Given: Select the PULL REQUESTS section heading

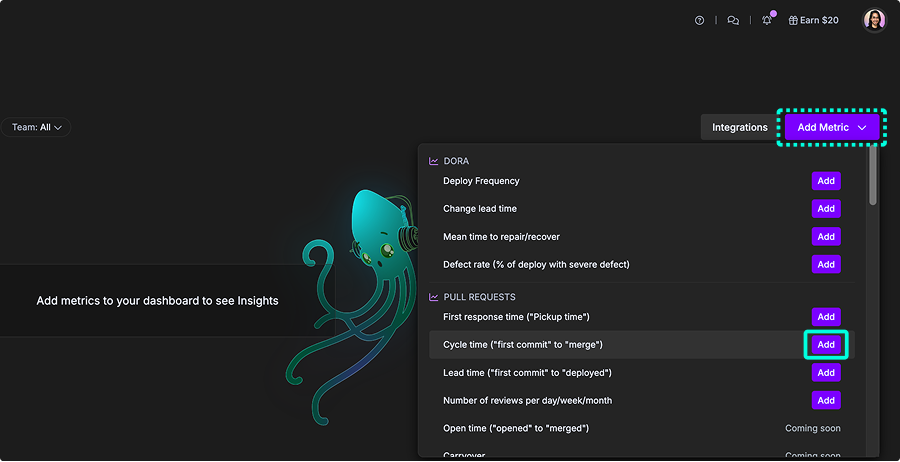Looking at the screenshot, I should [x=479, y=297].
